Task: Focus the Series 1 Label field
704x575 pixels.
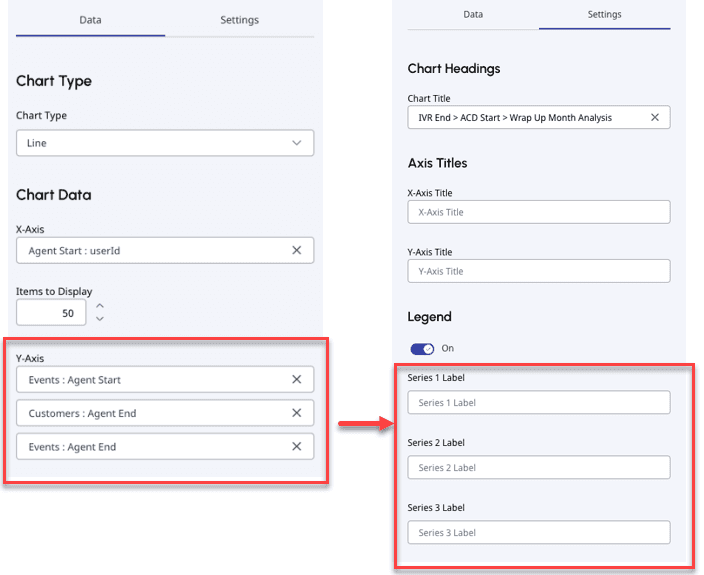Action: click(x=538, y=402)
